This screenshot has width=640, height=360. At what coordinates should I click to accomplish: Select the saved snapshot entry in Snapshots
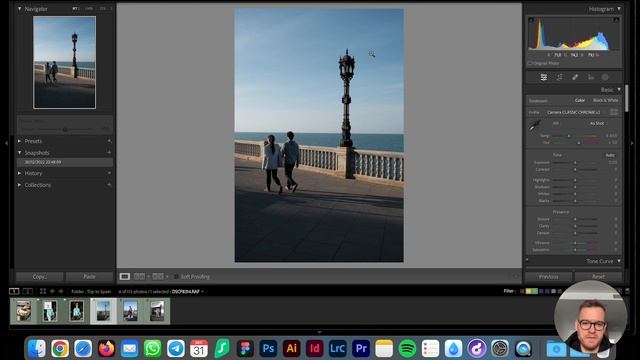click(64, 162)
